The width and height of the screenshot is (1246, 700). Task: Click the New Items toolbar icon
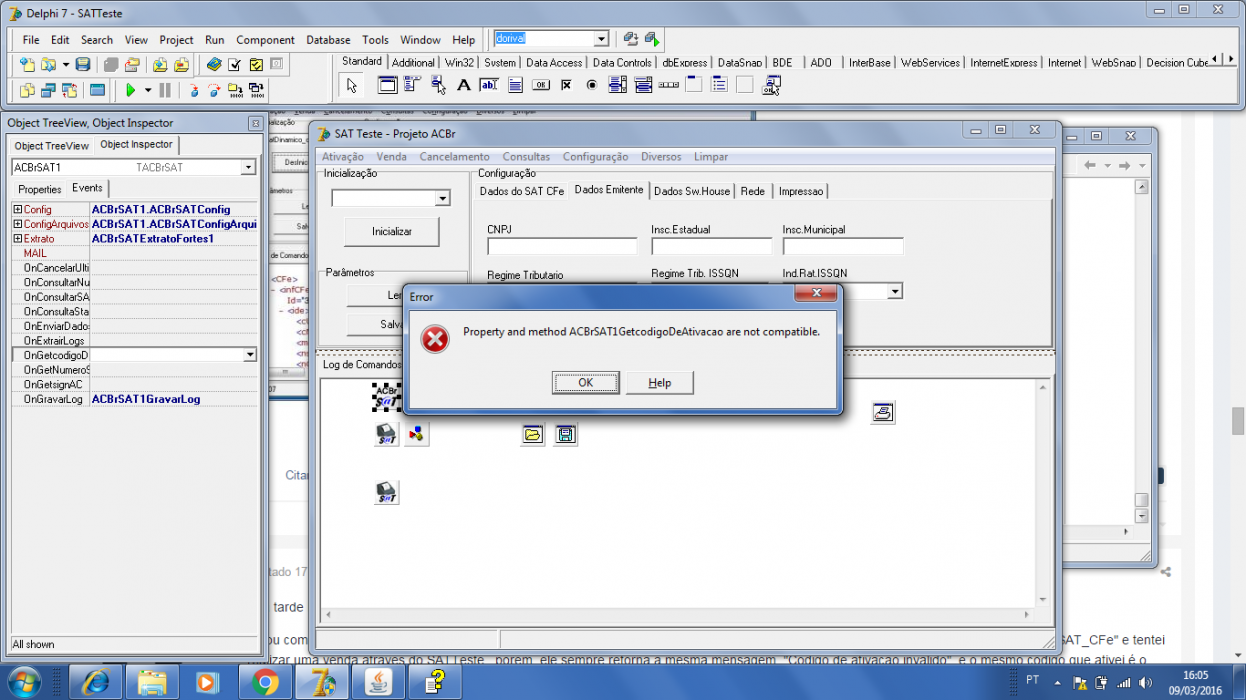[x=27, y=64]
